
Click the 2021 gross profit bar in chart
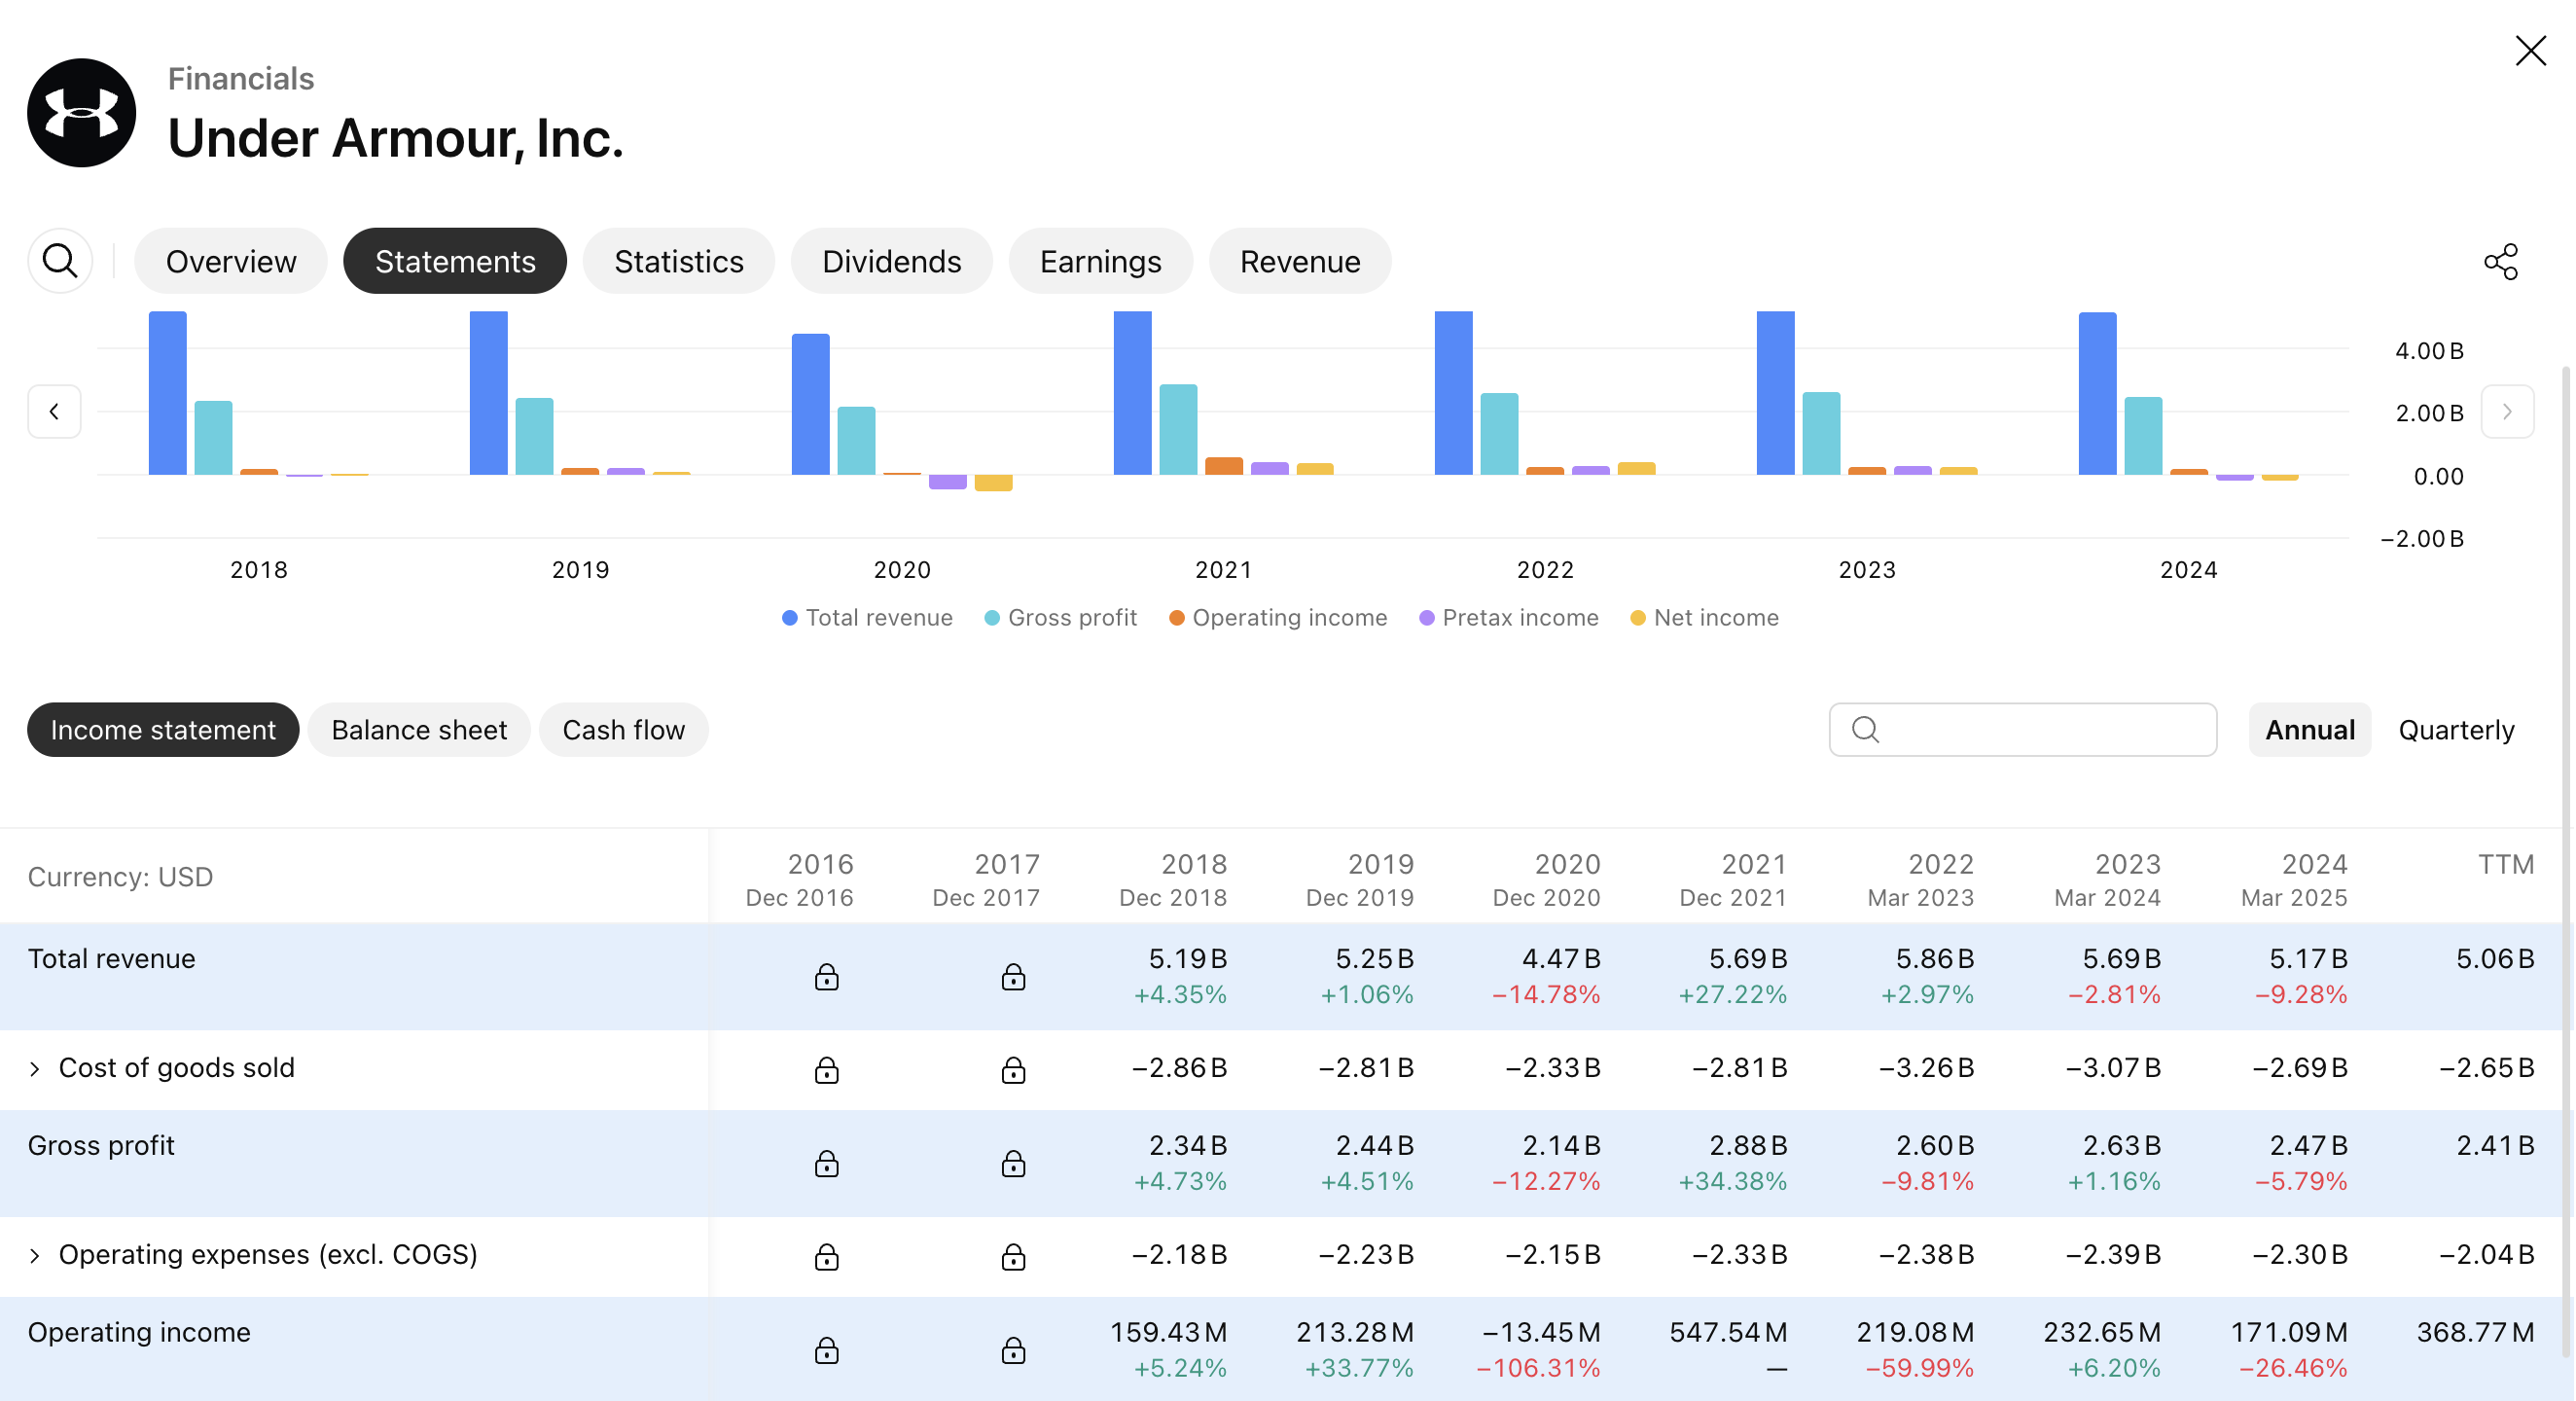[x=1178, y=430]
